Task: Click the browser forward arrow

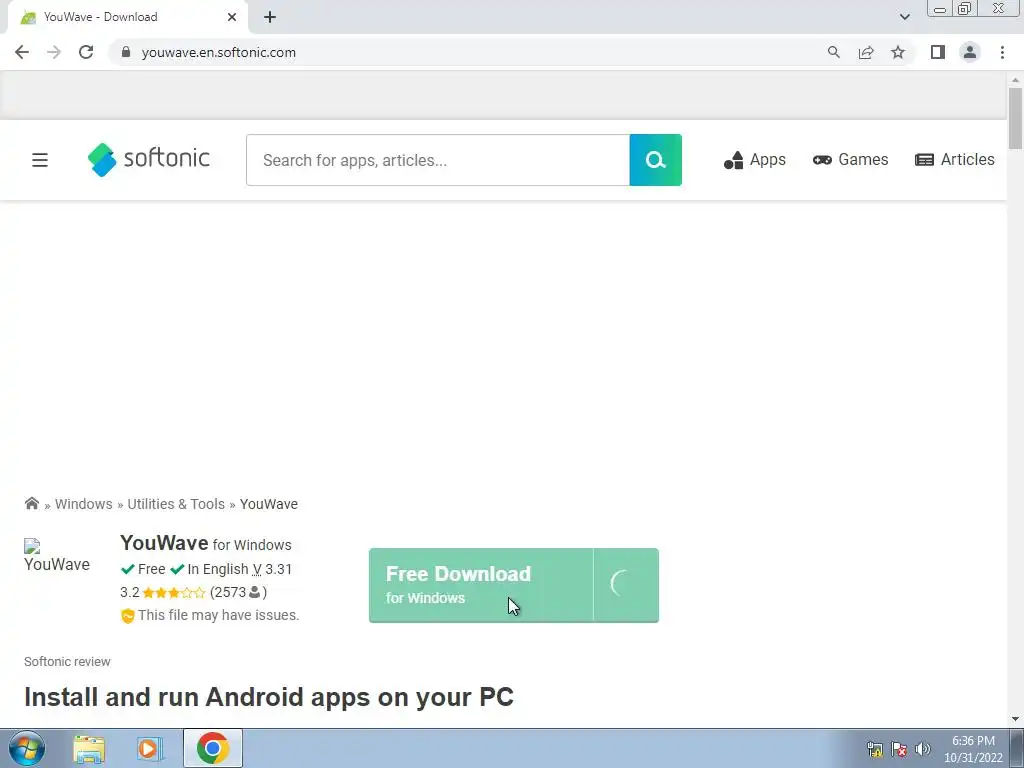Action: [54, 52]
